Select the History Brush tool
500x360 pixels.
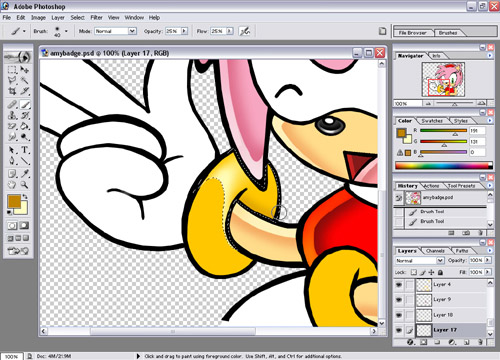click(x=24, y=116)
